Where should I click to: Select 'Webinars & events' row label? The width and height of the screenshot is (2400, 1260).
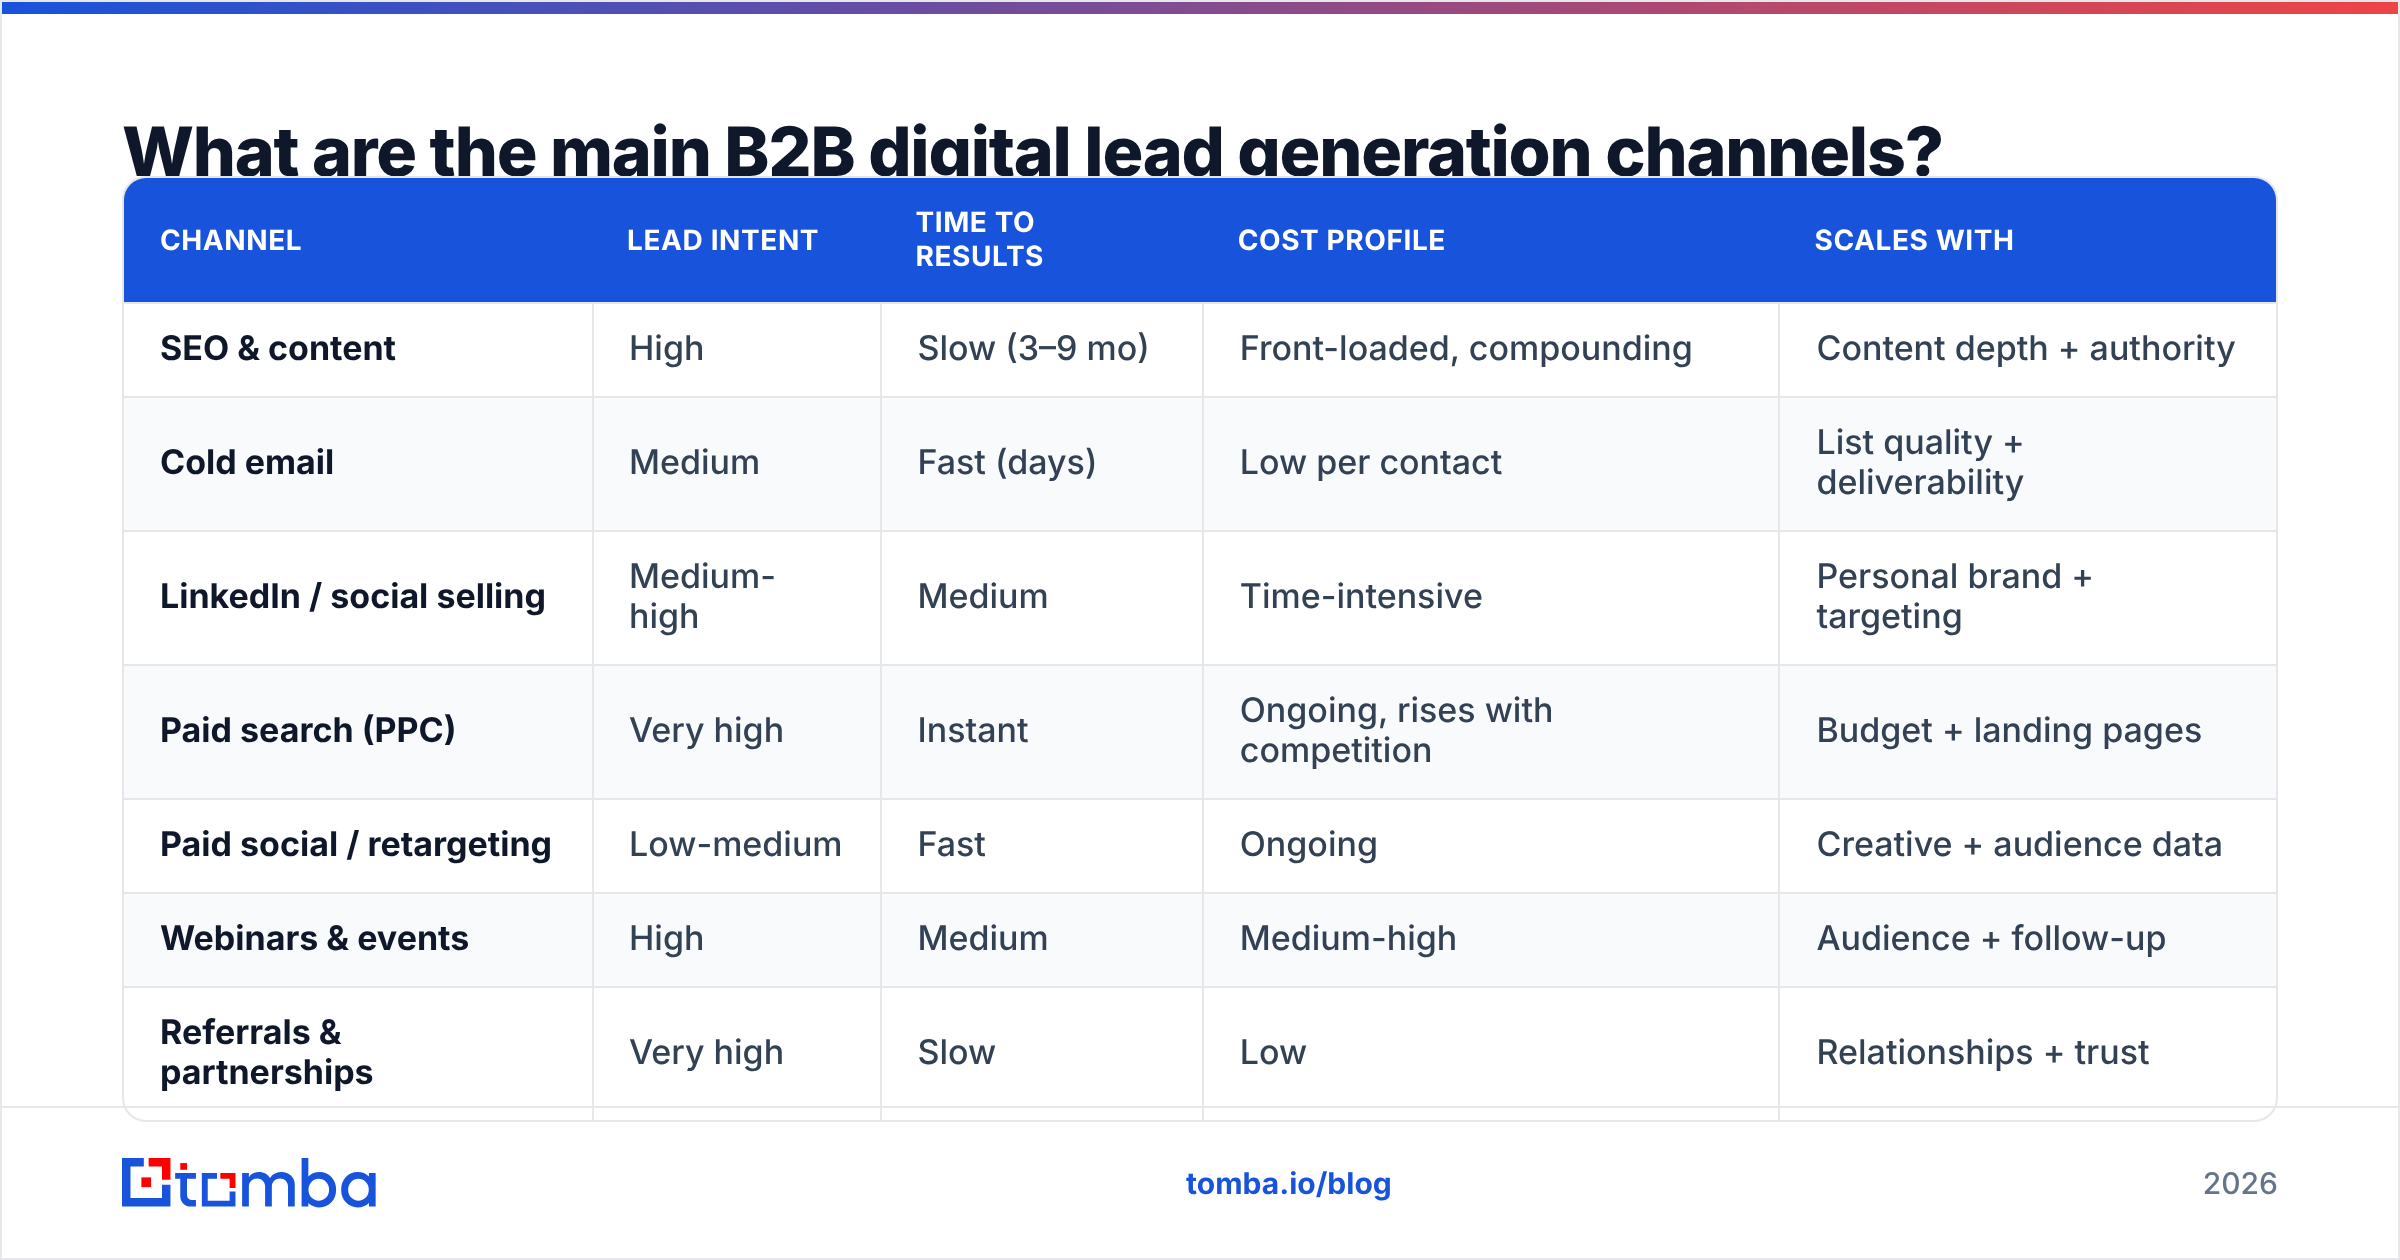(x=315, y=938)
